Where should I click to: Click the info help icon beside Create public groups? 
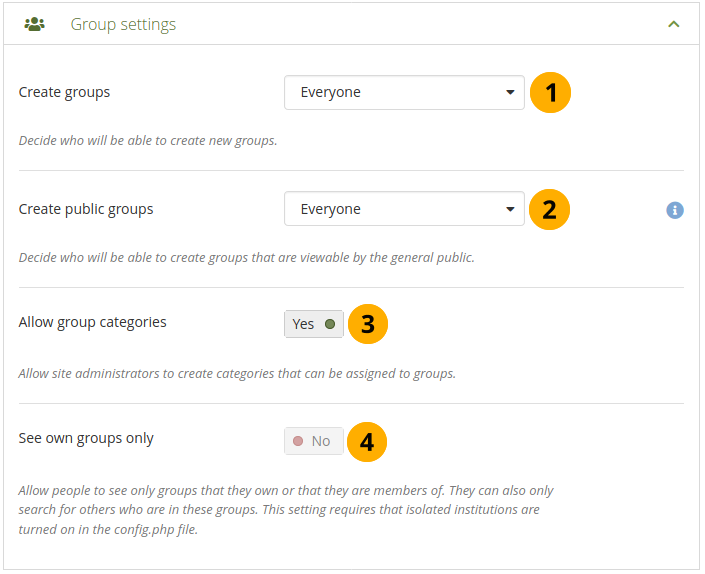point(675,210)
